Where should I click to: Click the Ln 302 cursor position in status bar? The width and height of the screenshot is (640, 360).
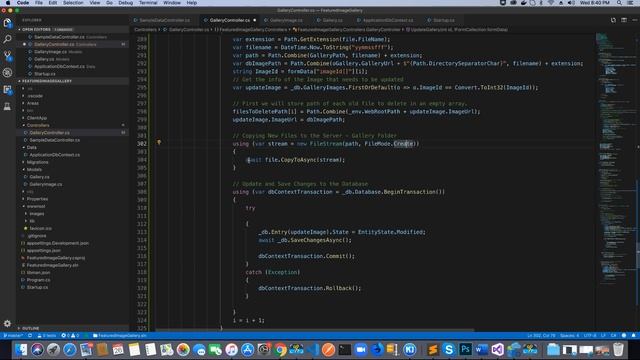point(541,336)
